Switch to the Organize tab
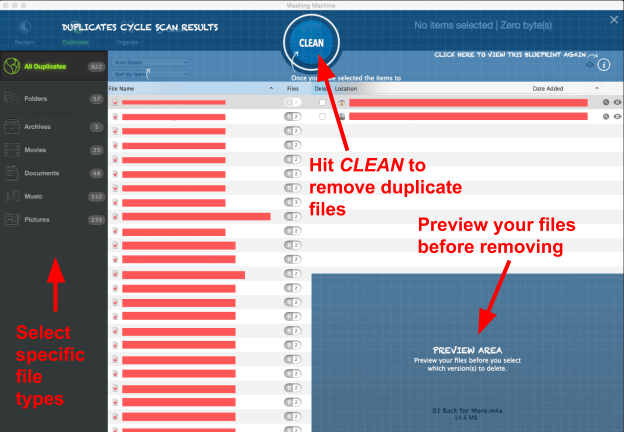 (127, 33)
